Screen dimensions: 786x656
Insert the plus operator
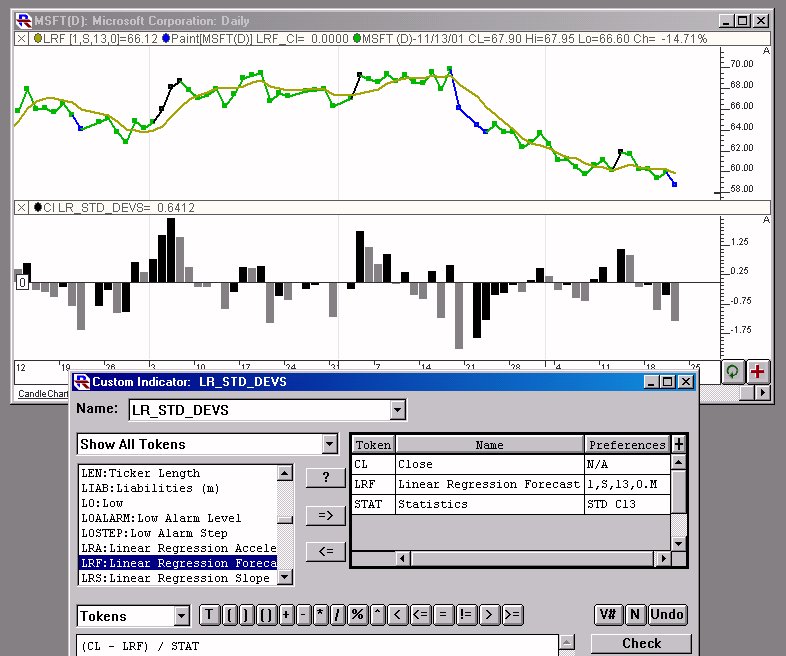click(x=286, y=615)
